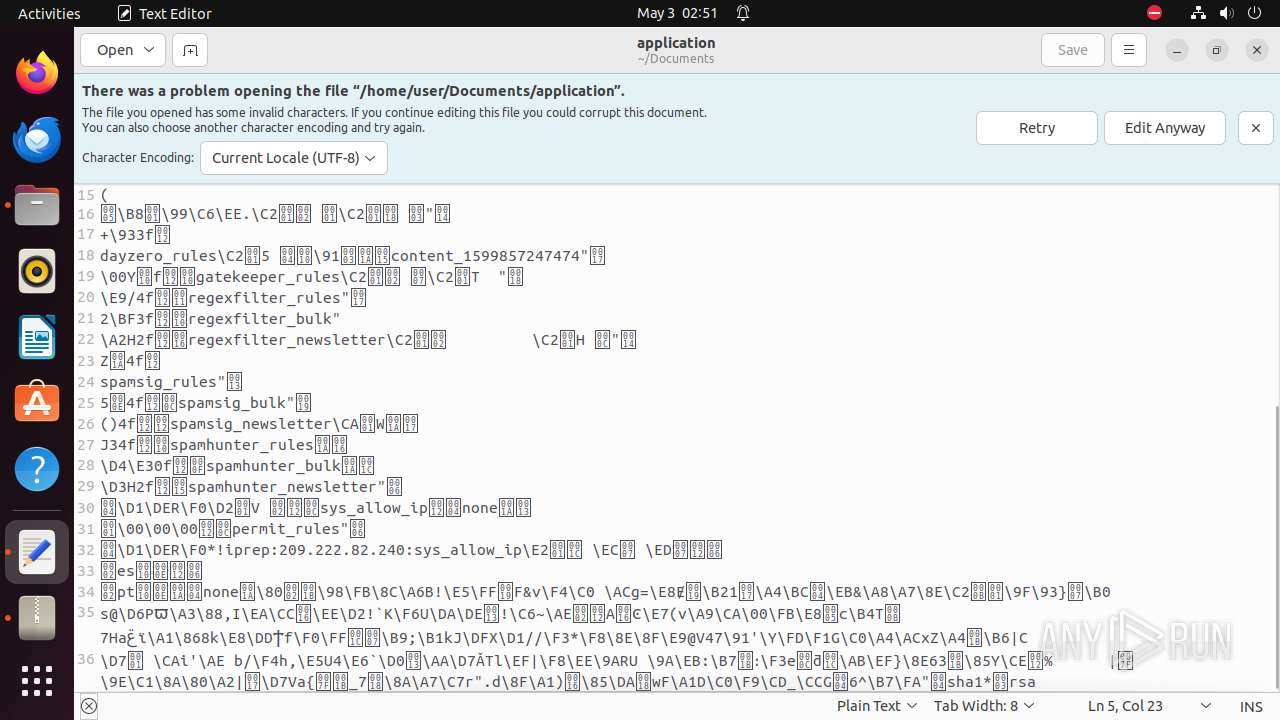Open Files manager from the dock
Screen dimensions: 1280x720
point(37,205)
